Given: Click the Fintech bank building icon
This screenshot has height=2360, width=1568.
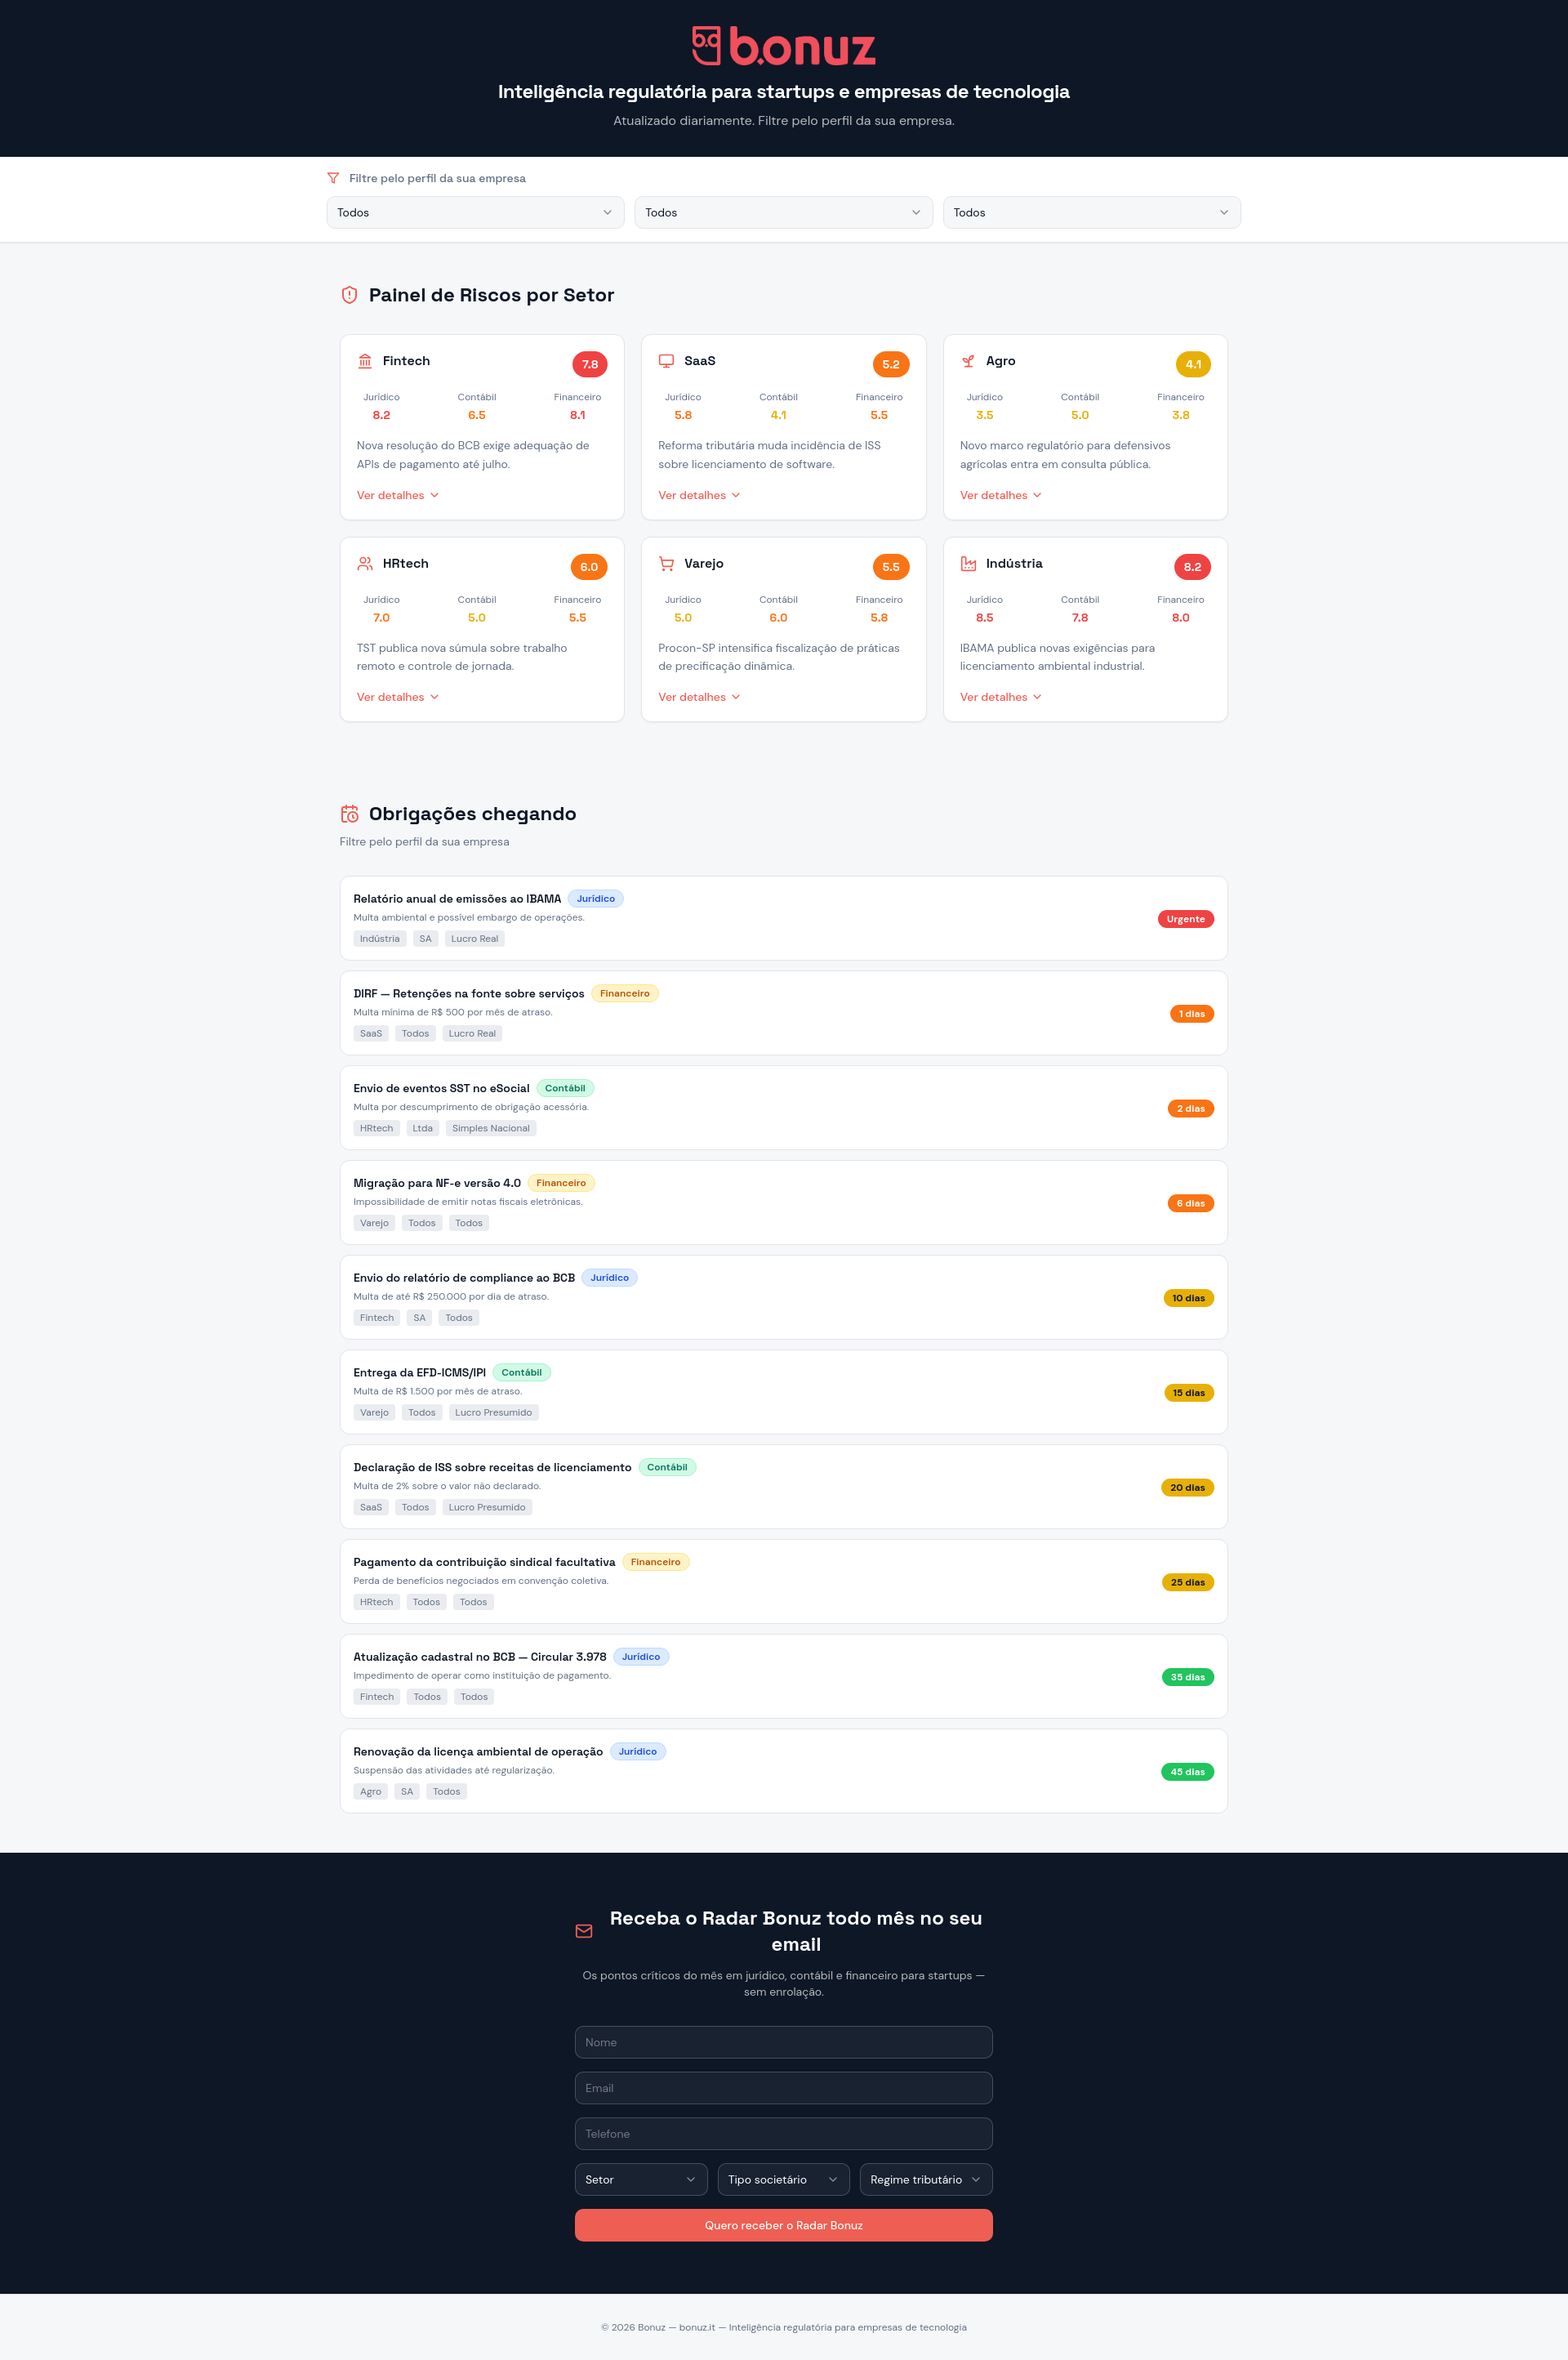Looking at the screenshot, I should point(365,361).
